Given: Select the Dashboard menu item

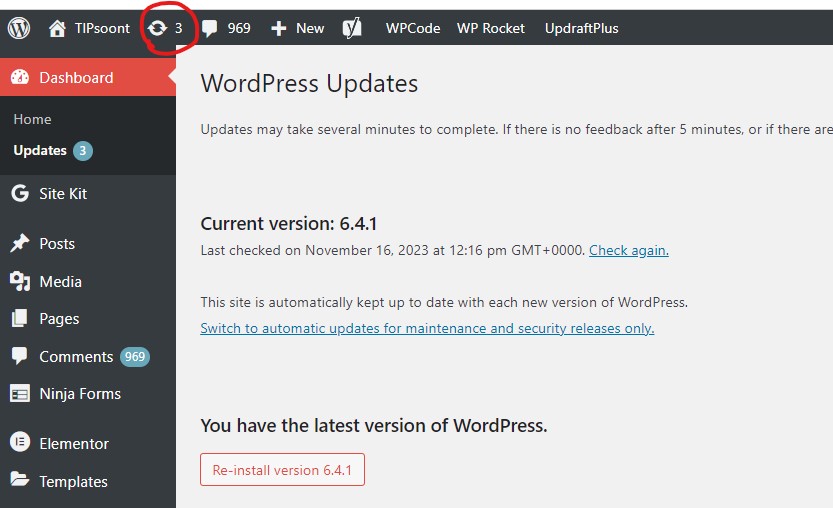Looking at the screenshot, I should click(x=76, y=78).
